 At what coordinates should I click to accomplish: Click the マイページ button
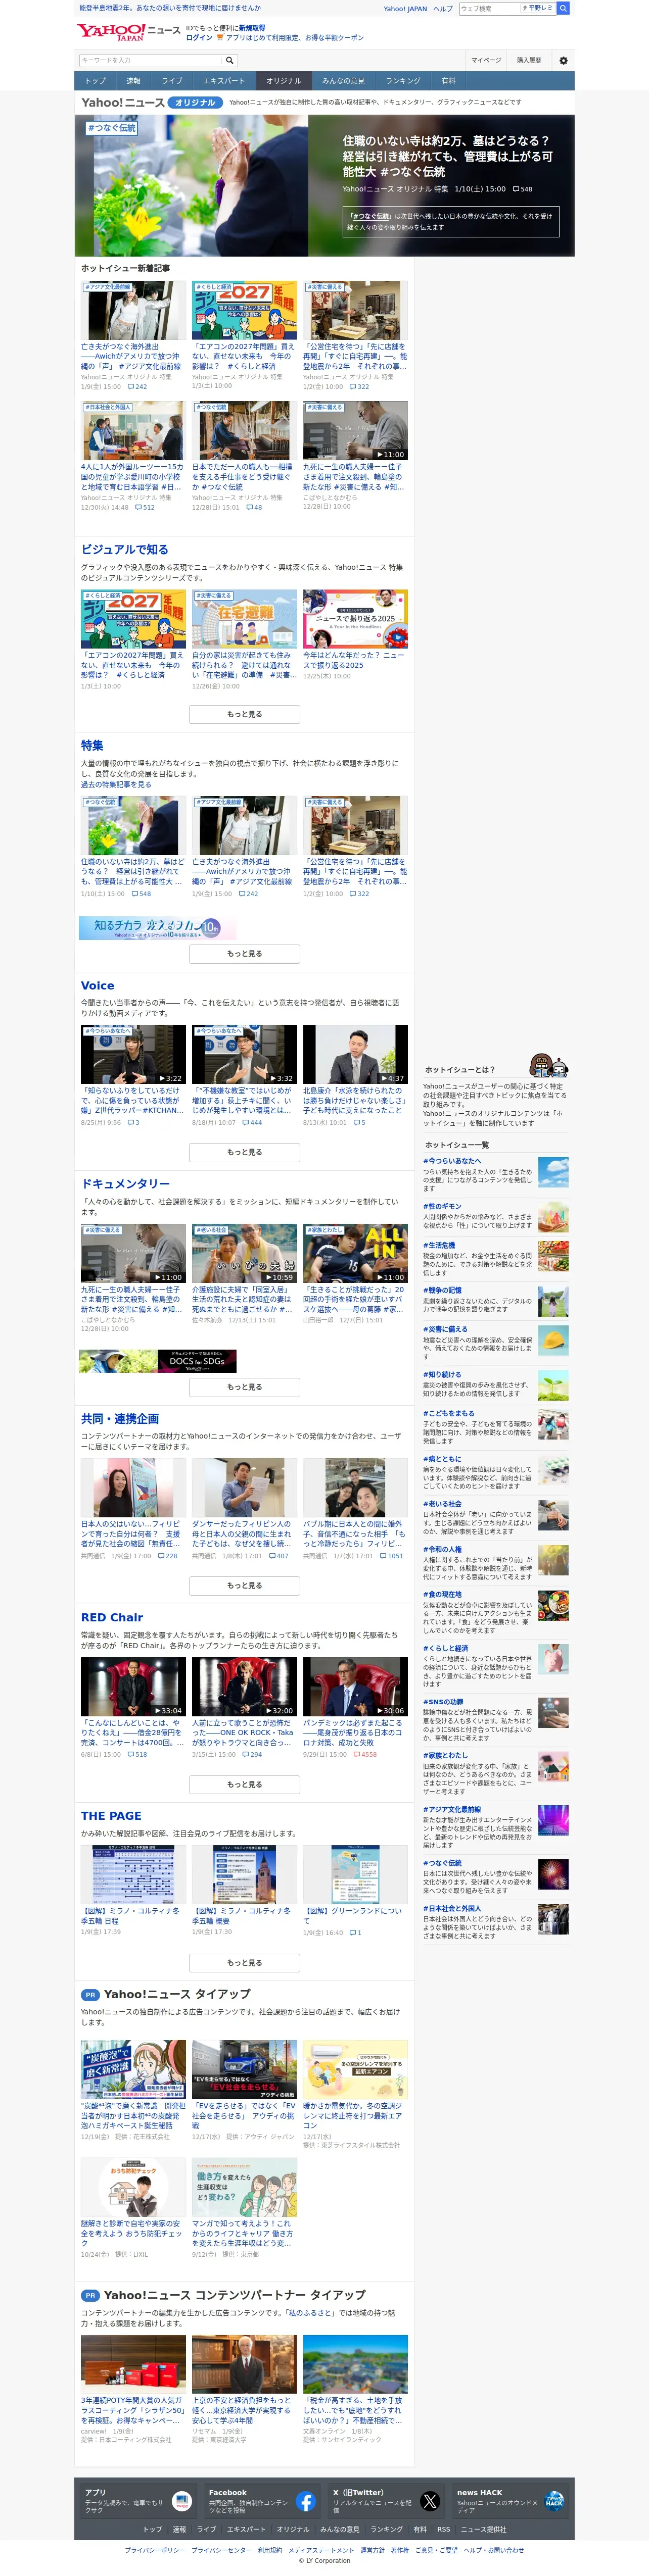pos(487,60)
